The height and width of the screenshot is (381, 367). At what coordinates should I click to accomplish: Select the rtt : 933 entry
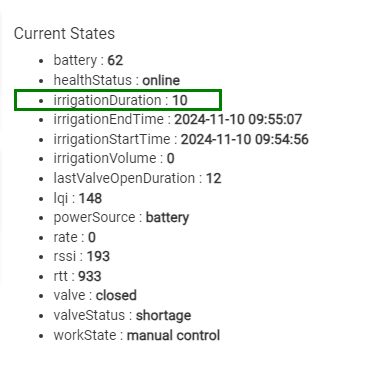pos(77,276)
